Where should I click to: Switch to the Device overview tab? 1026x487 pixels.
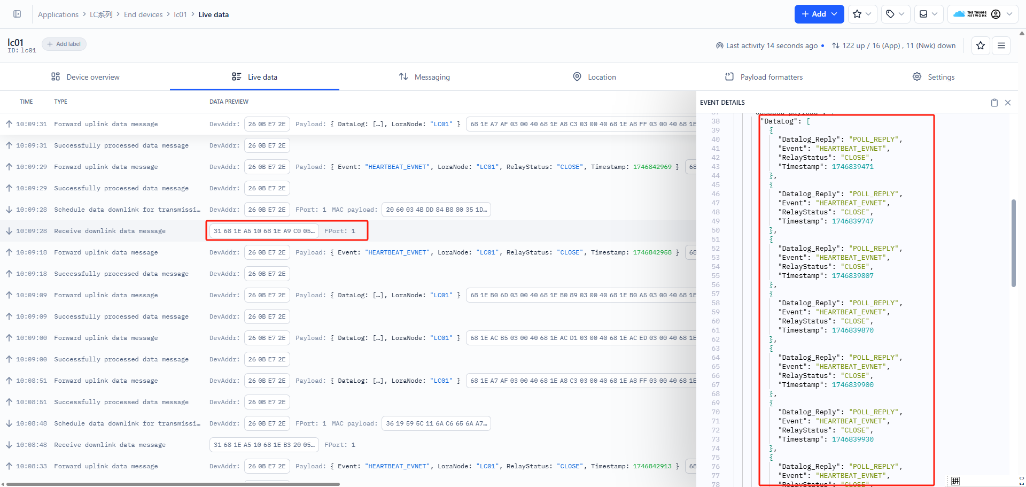click(x=85, y=77)
